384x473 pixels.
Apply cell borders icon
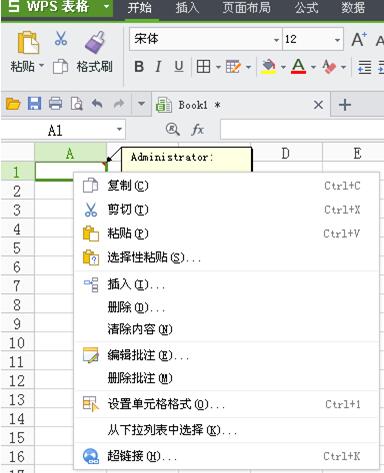click(203, 67)
